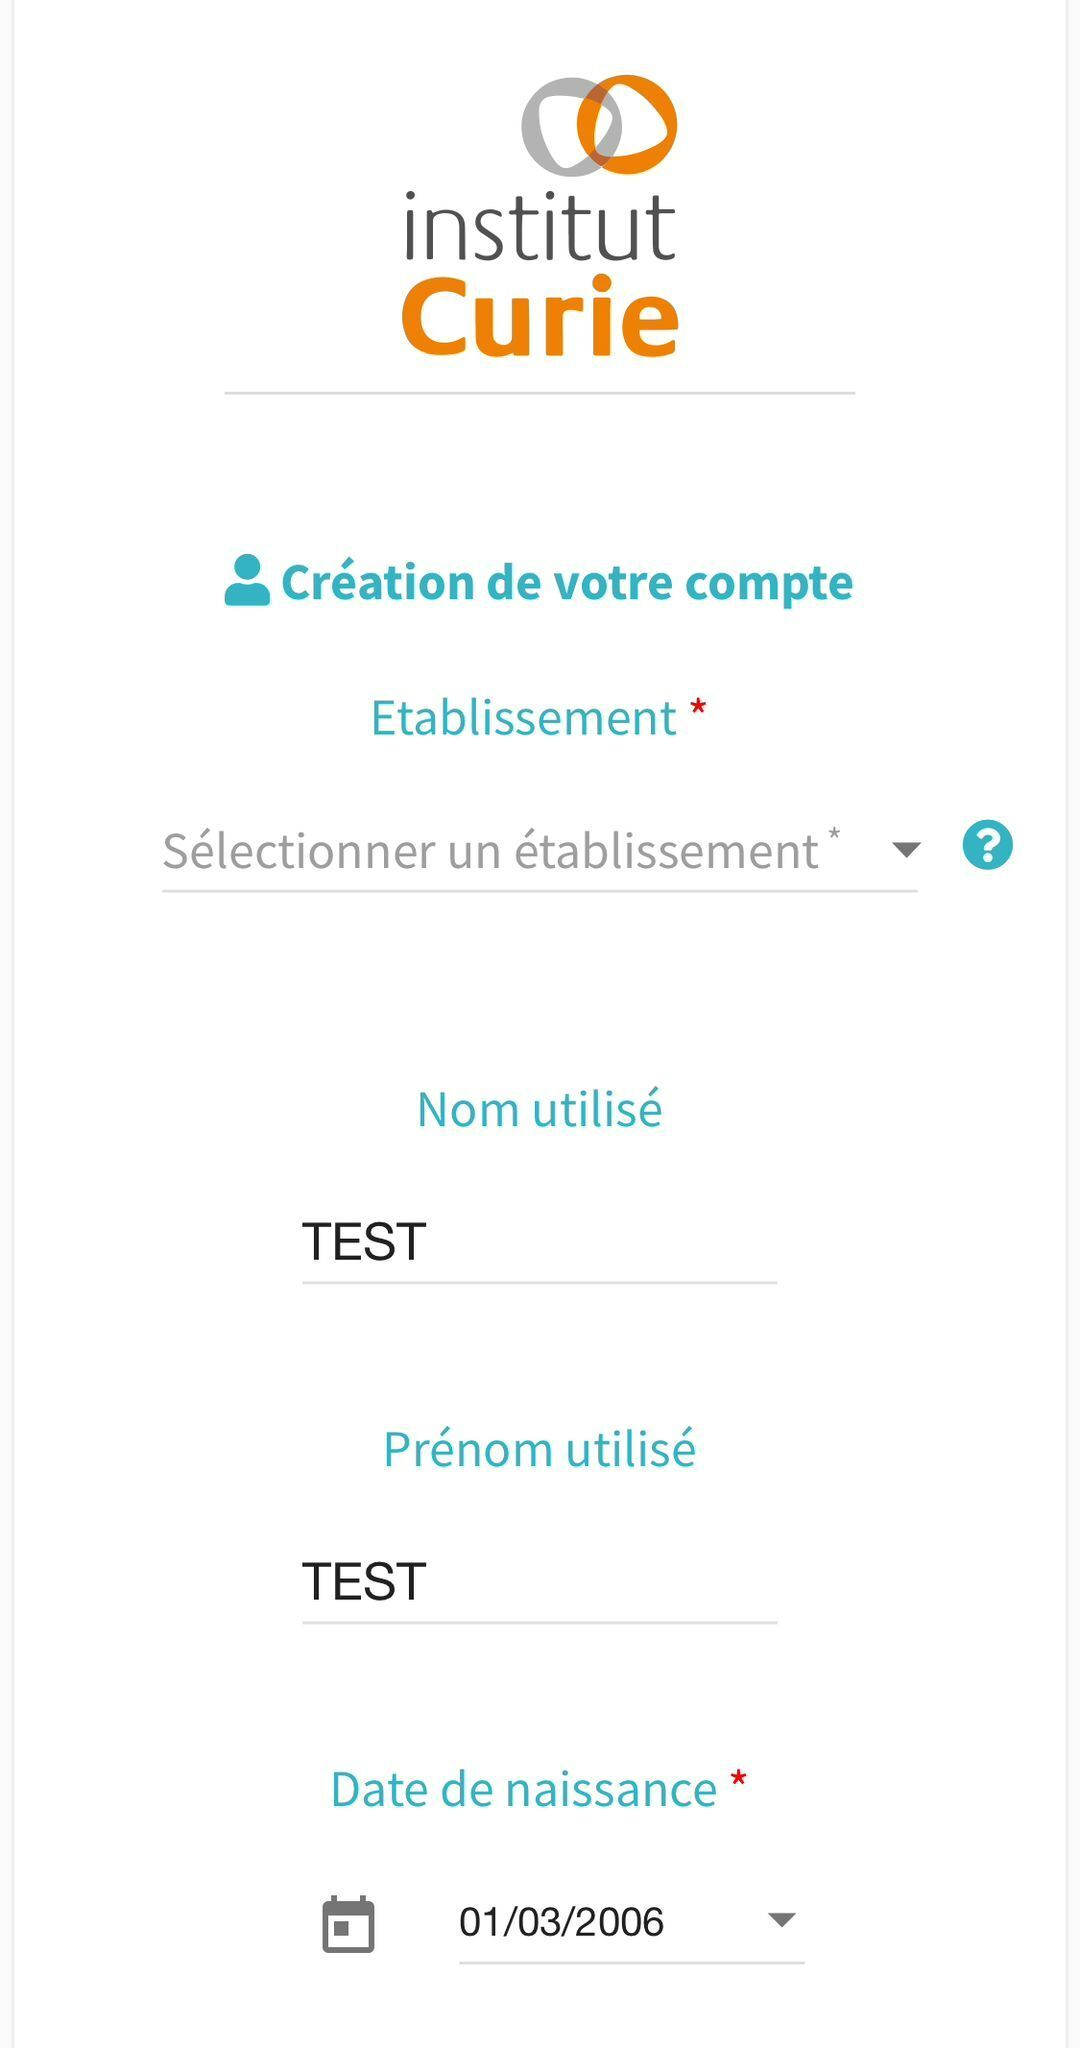
Task: Focus the Prénom utilisé text field
Action: pyautogui.click(x=539, y=1583)
